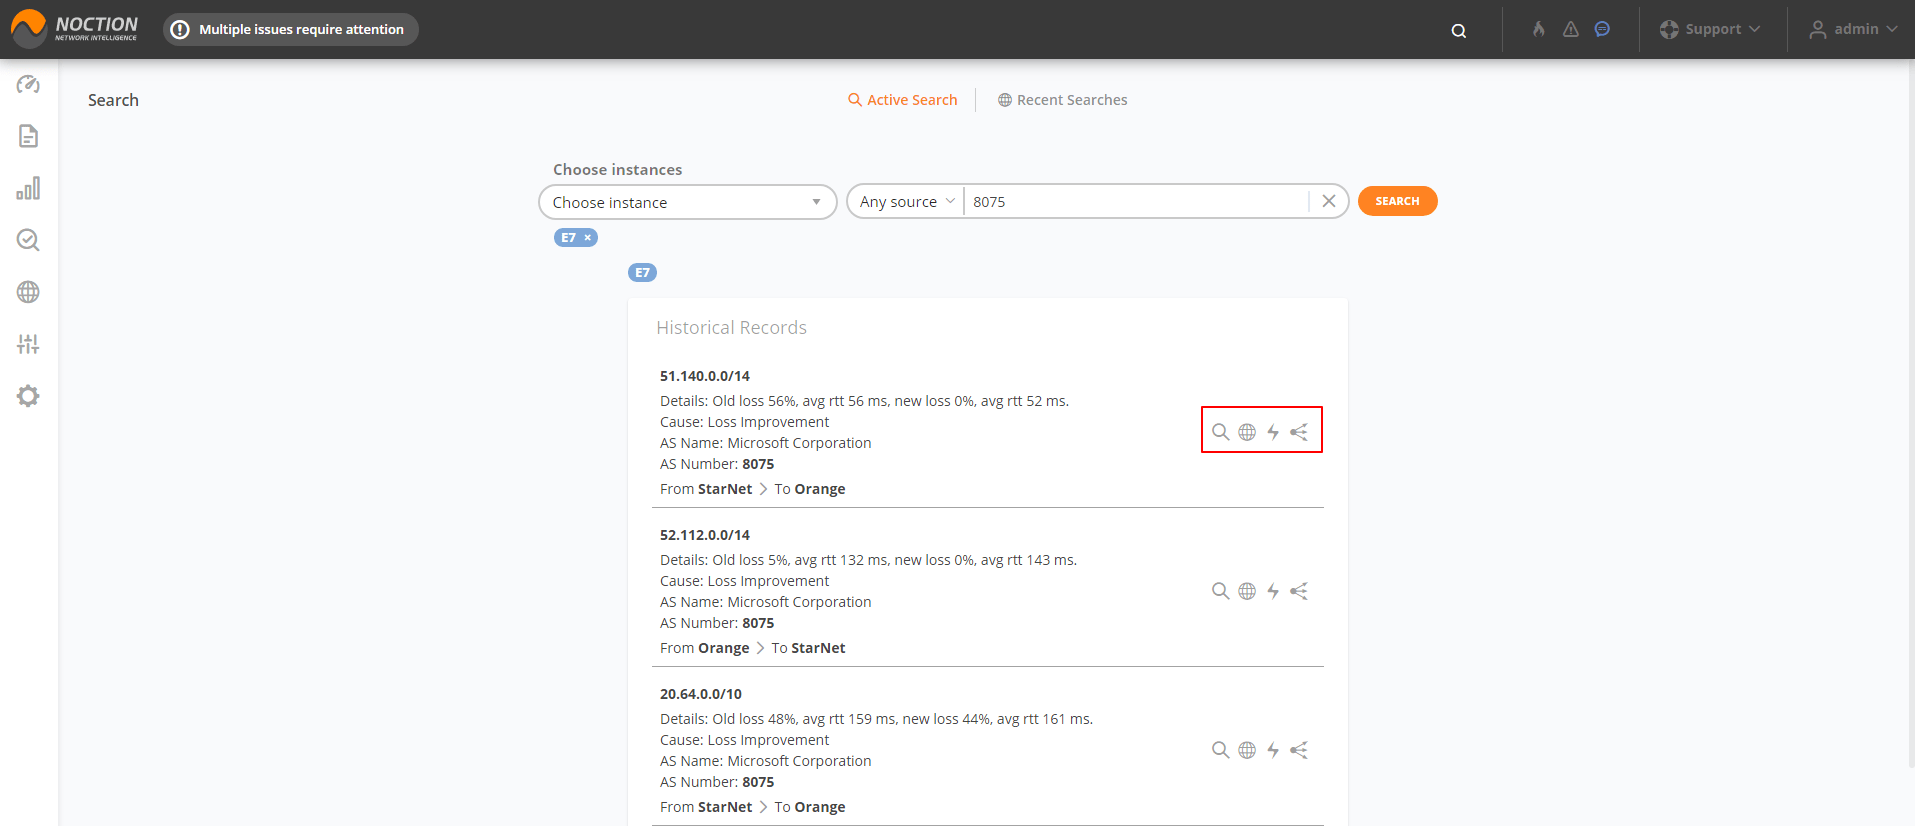Open the globe icon in the sidebar
The image size is (1915, 826).
pos(28,292)
